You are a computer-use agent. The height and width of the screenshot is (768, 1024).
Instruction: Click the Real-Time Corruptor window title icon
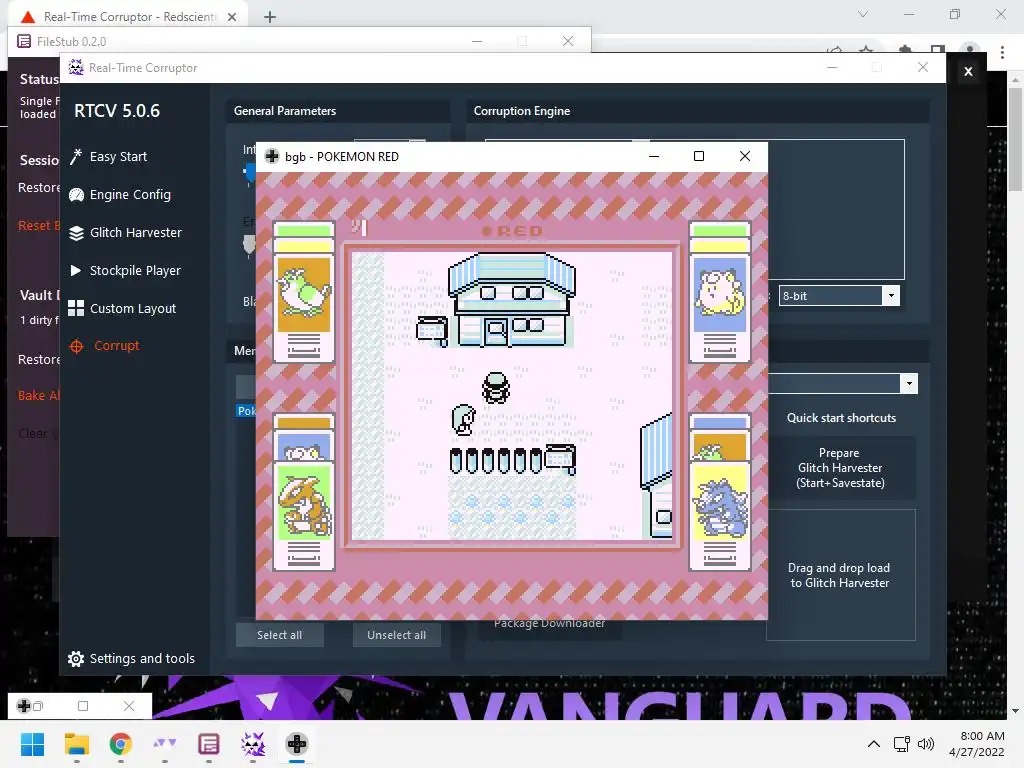[76, 67]
